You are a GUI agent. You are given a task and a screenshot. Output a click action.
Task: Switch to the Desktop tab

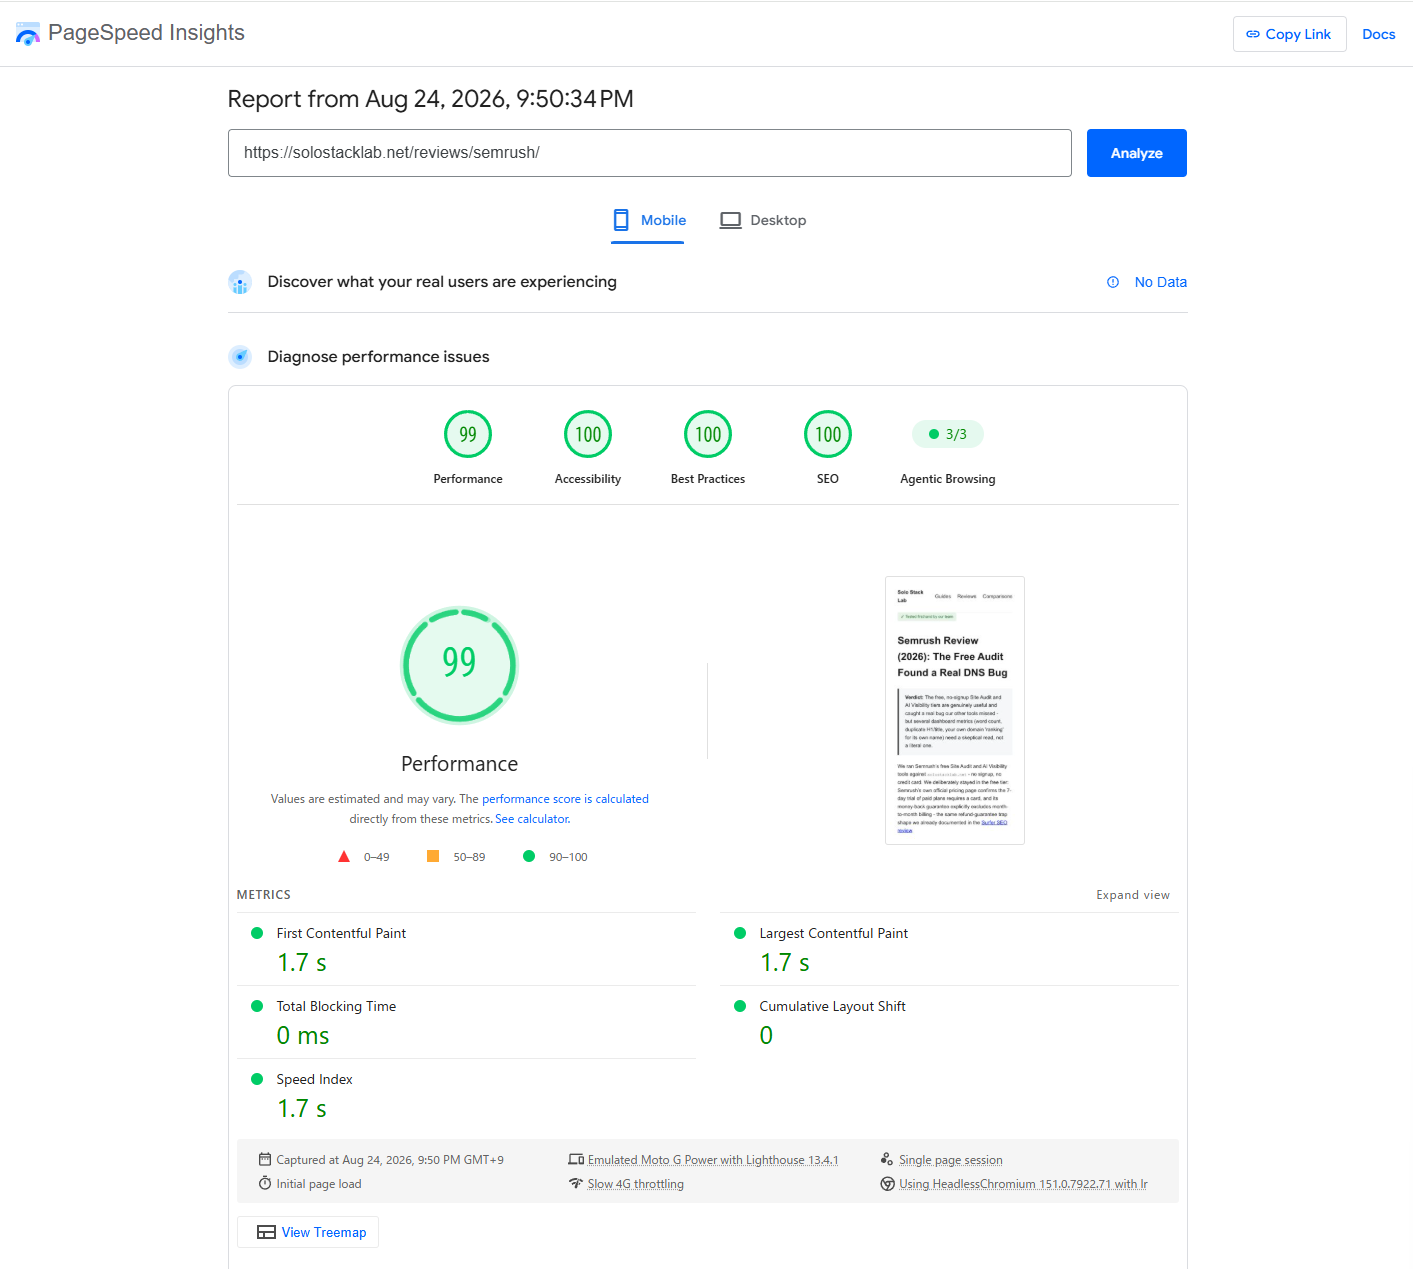pos(763,220)
